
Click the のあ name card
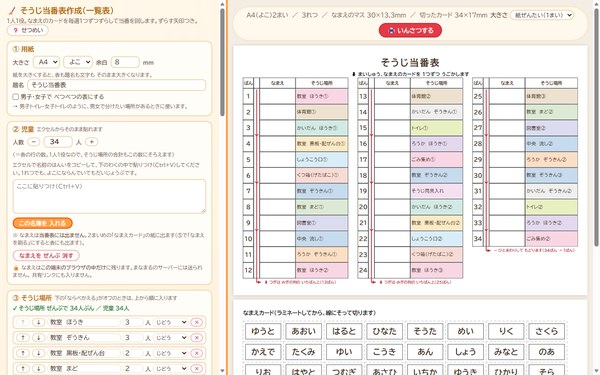point(546,352)
